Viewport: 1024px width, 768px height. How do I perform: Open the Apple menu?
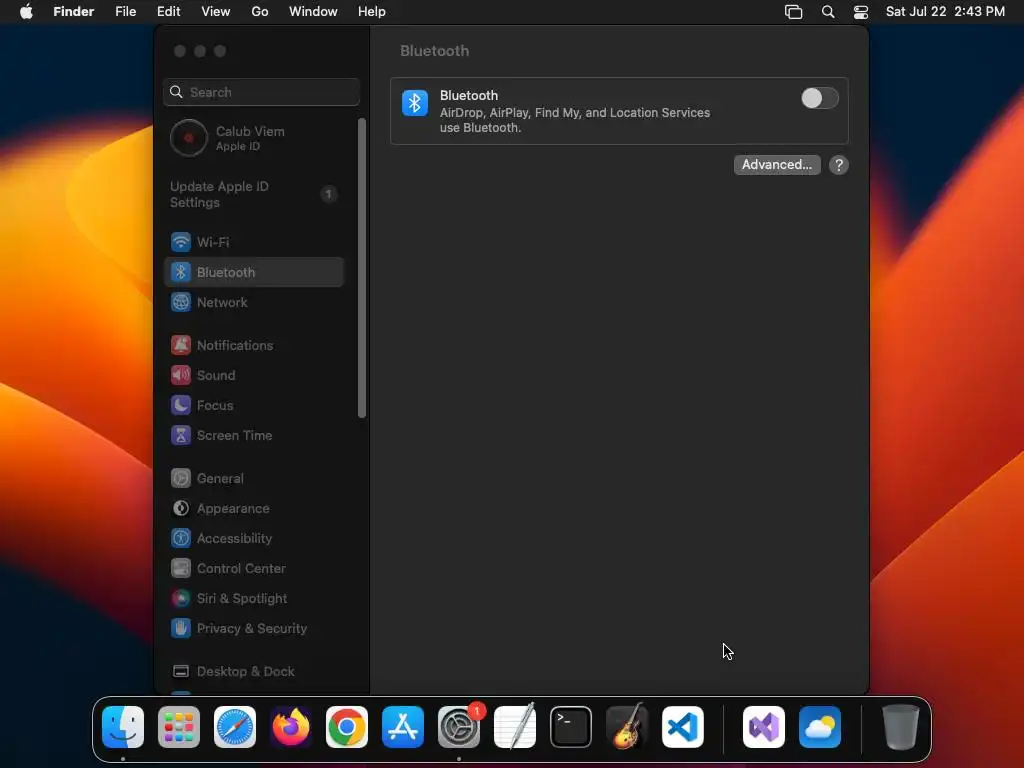(x=26, y=12)
